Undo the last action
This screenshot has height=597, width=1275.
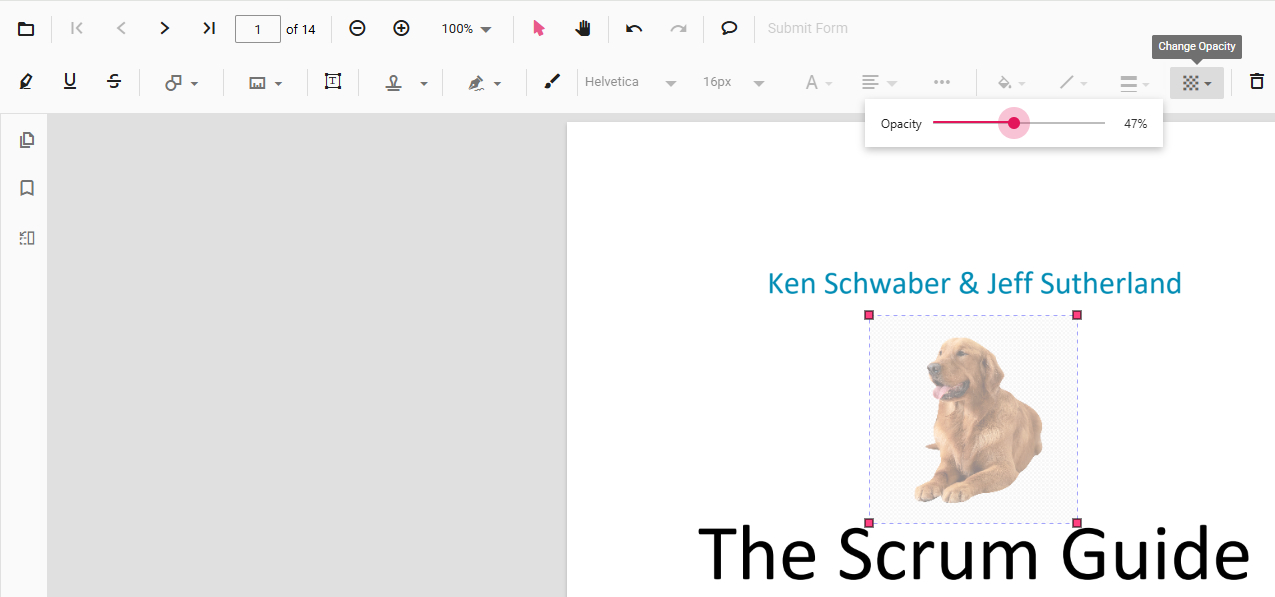(x=634, y=28)
